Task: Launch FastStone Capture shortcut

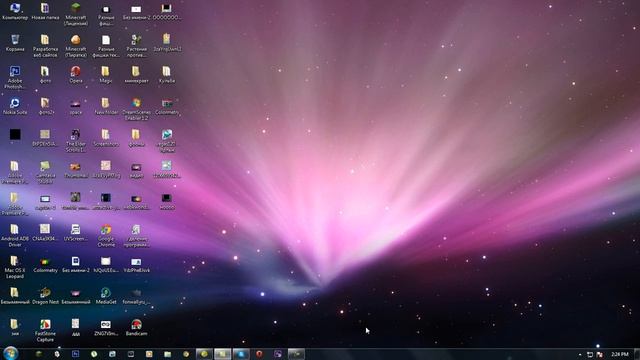Action: 45,331
